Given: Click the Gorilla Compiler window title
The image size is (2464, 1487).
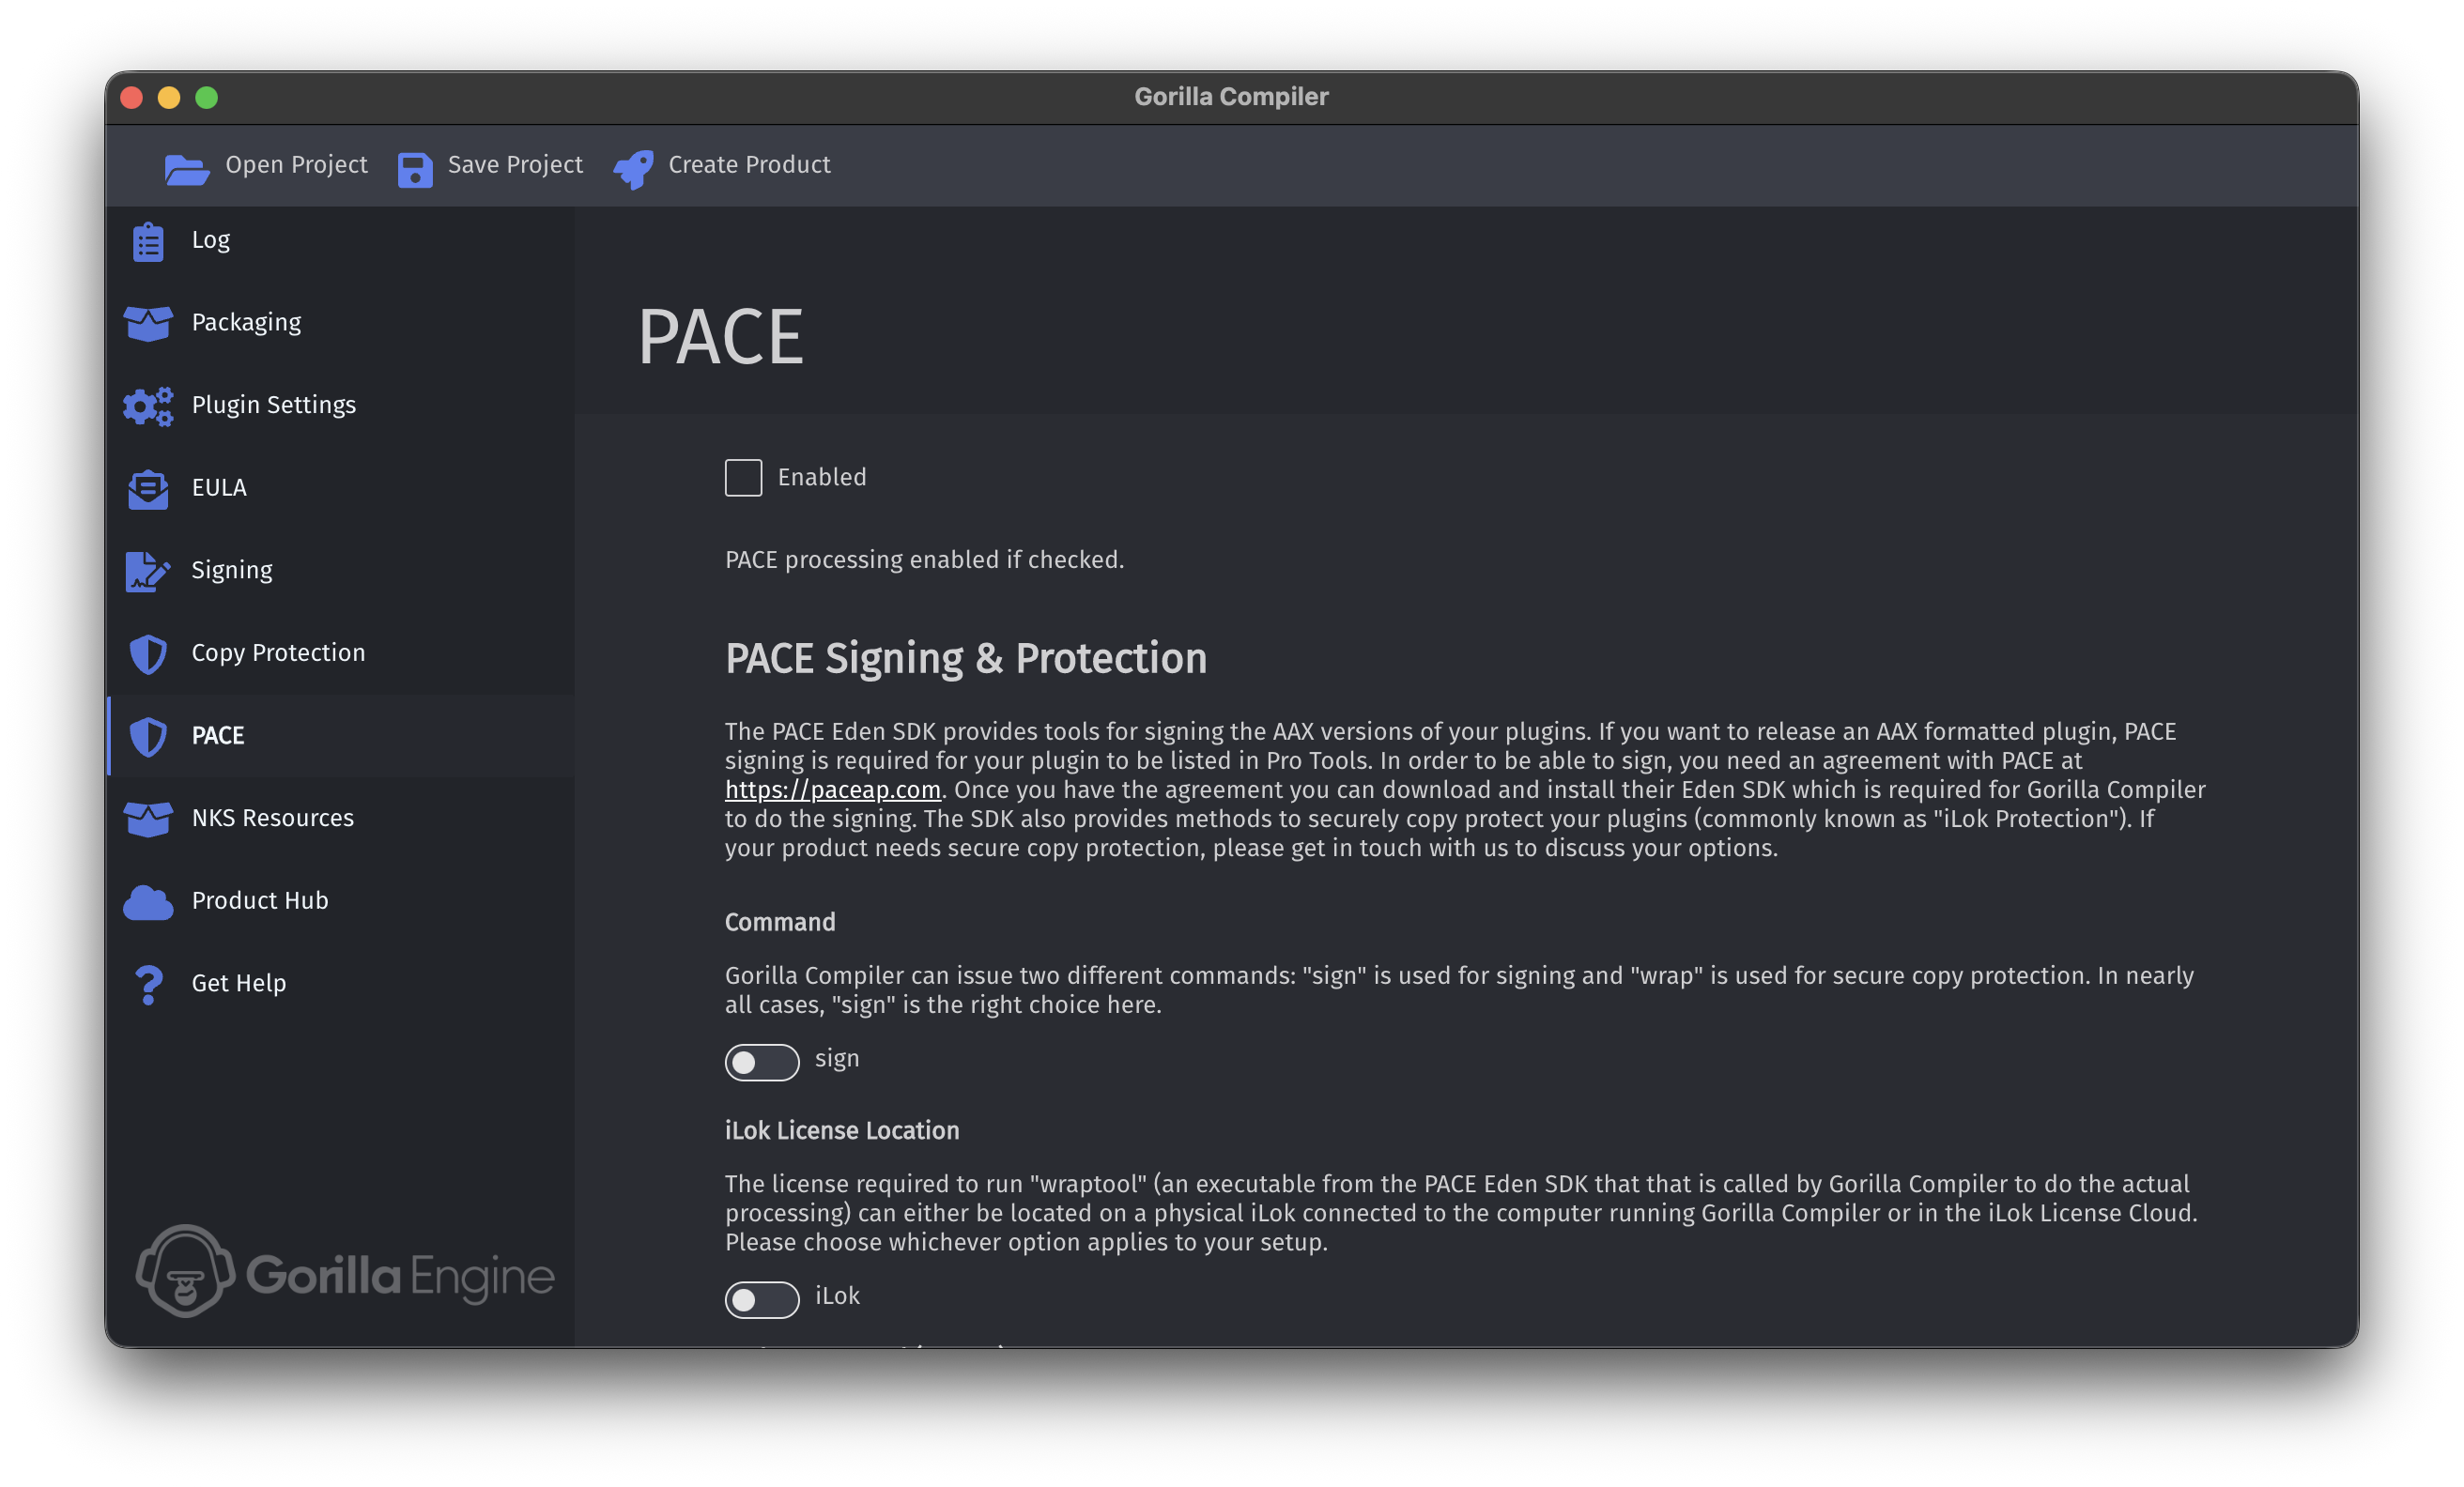Looking at the screenshot, I should point(1231,97).
